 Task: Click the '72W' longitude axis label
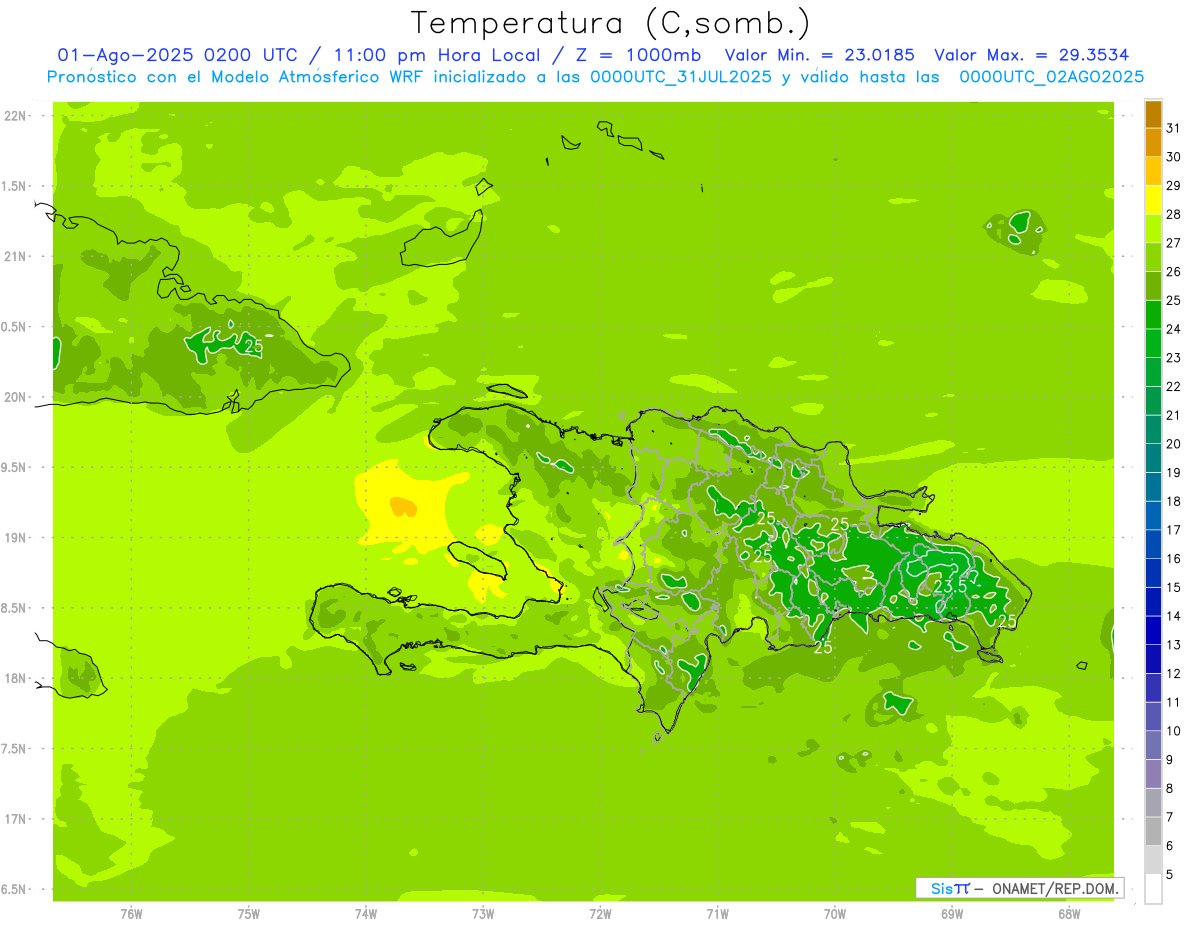(x=600, y=913)
